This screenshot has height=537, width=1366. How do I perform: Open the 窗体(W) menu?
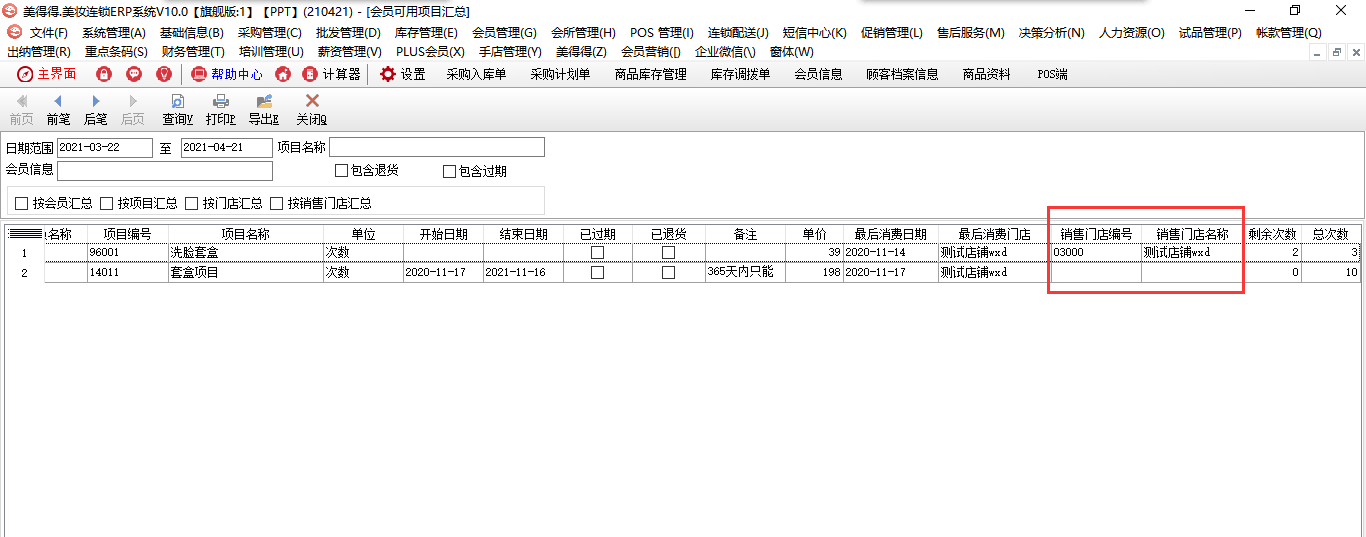(x=791, y=51)
